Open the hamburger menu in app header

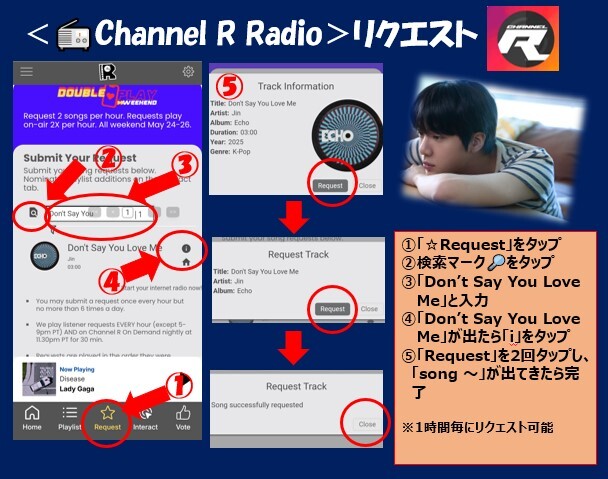[27, 72]
